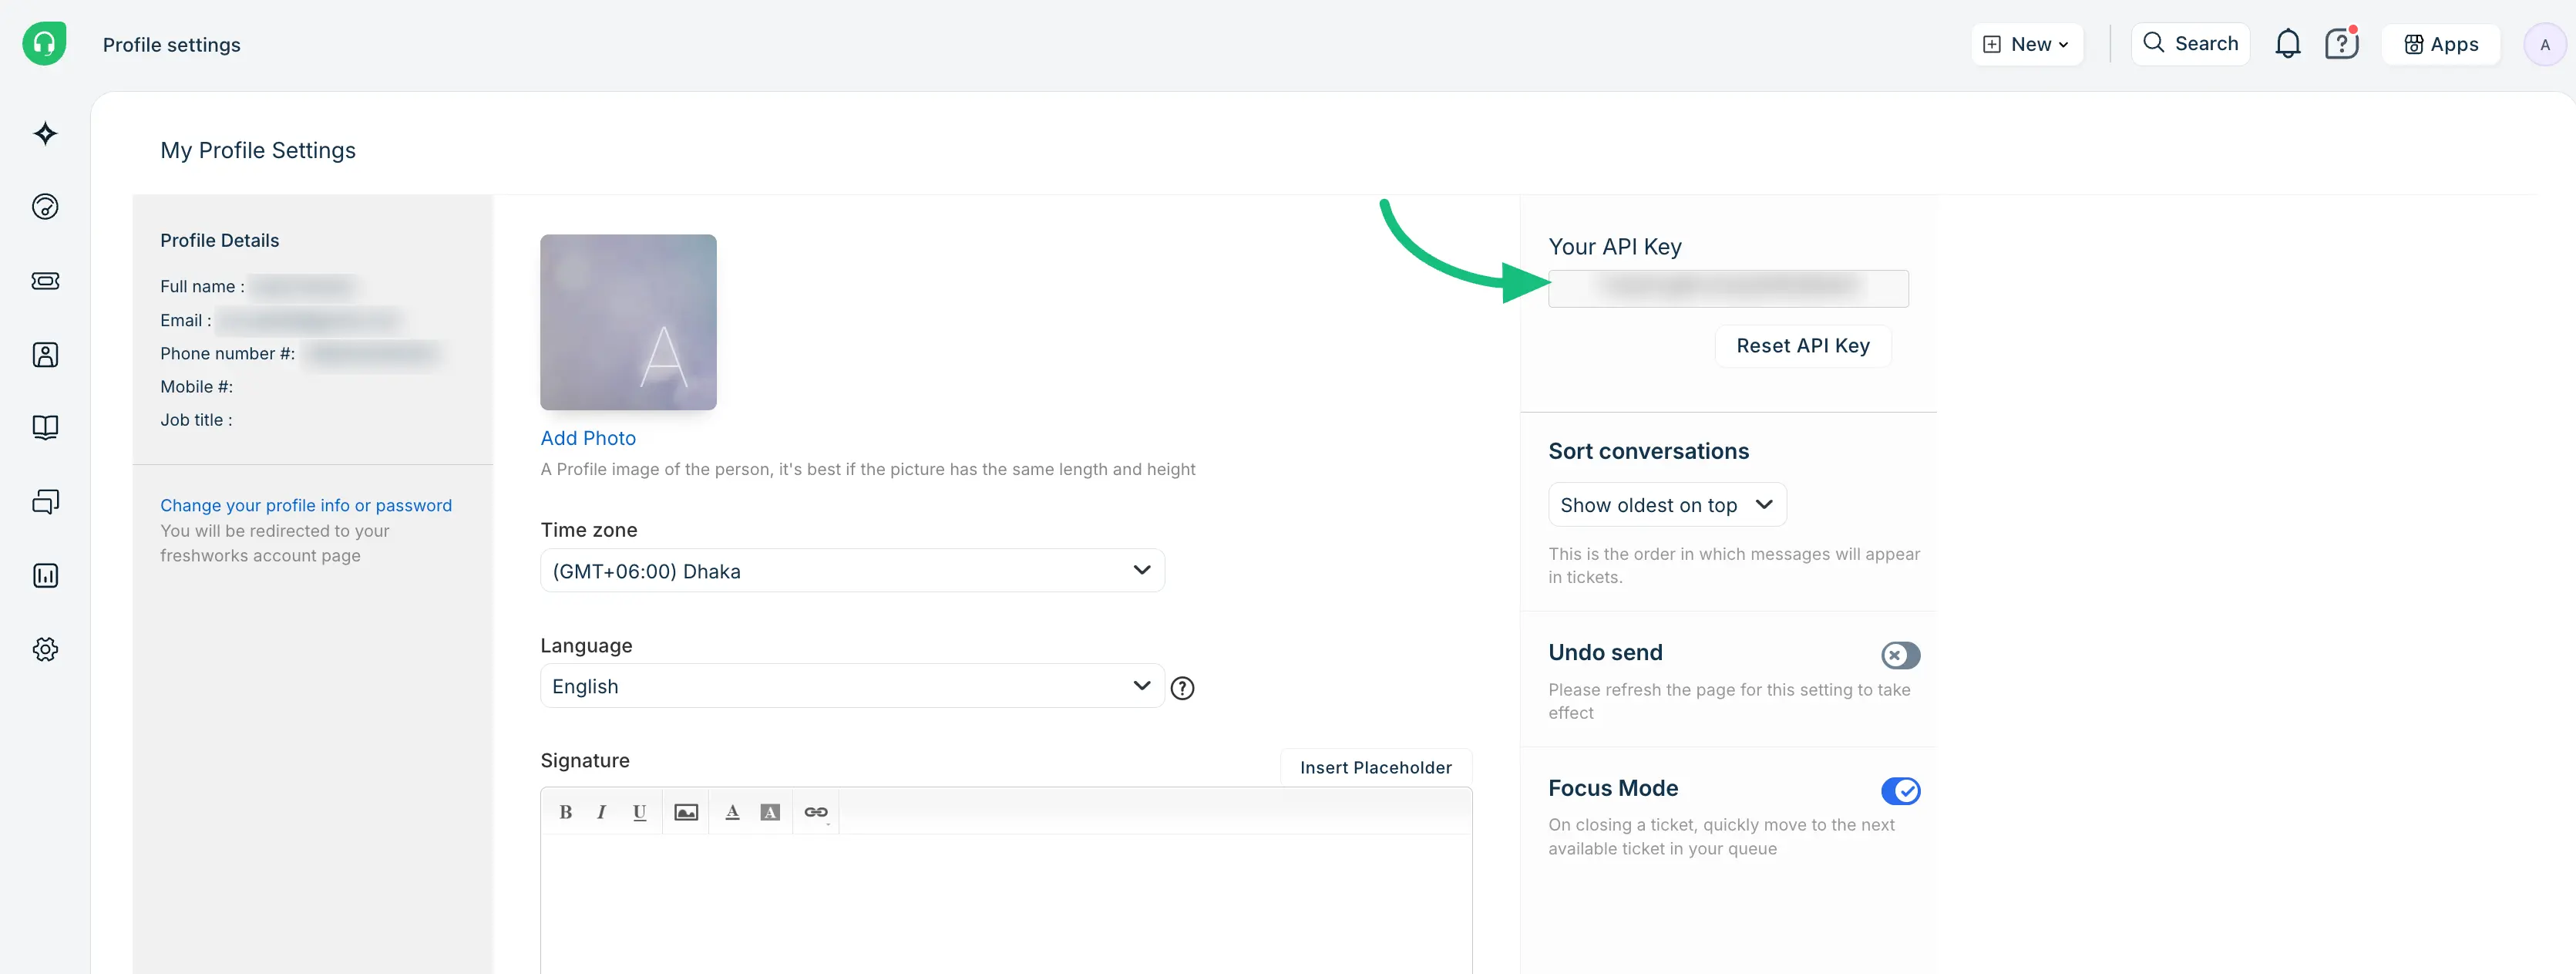Screen dimensions: 2576x974
Task: Click the Freshdesk logo top left
Action: pyautogui.click(x=44, y=43)
